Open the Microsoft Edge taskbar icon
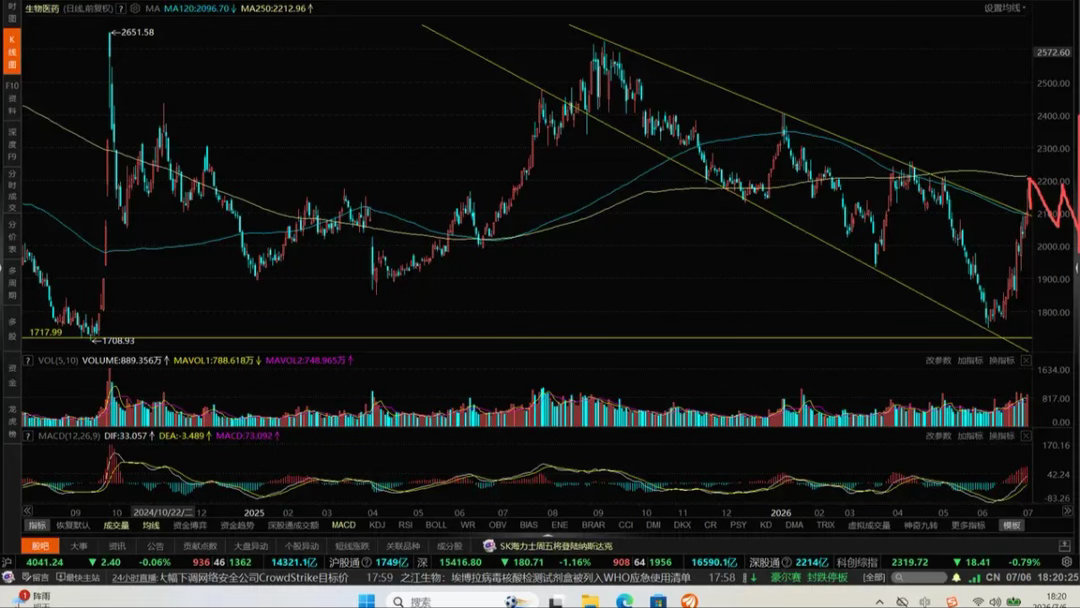Image resolution: width=1080 pixels, height=608 pixels. tap(625, 601)
